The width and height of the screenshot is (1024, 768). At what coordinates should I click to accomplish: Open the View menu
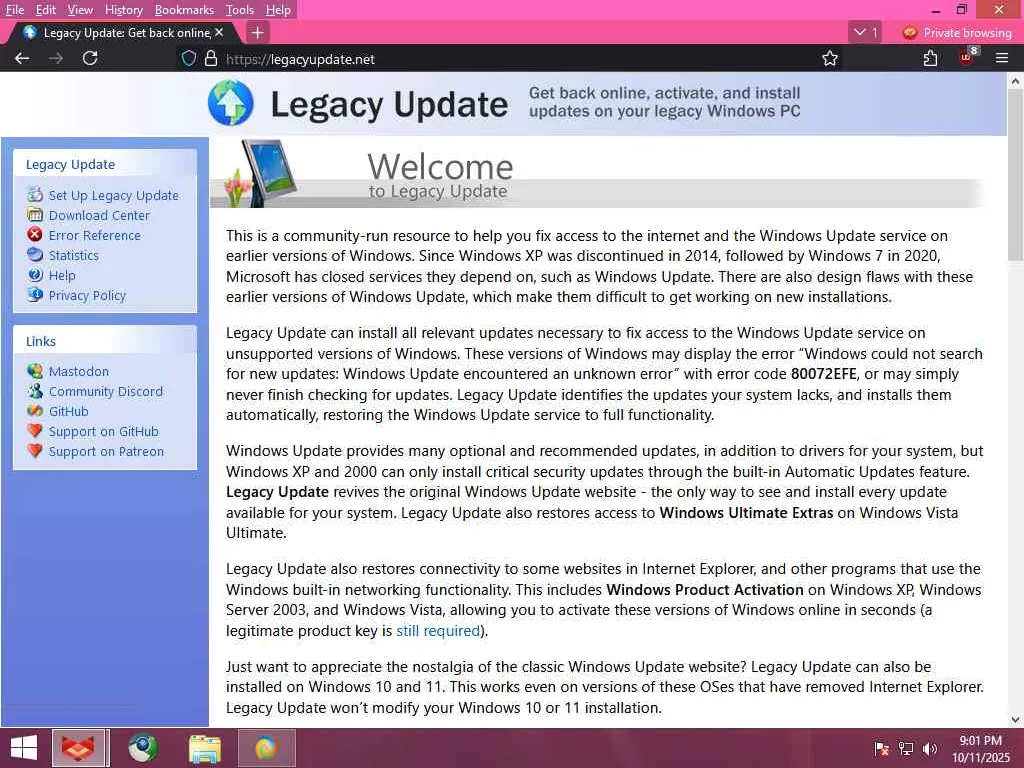click(x=80, y=10)
